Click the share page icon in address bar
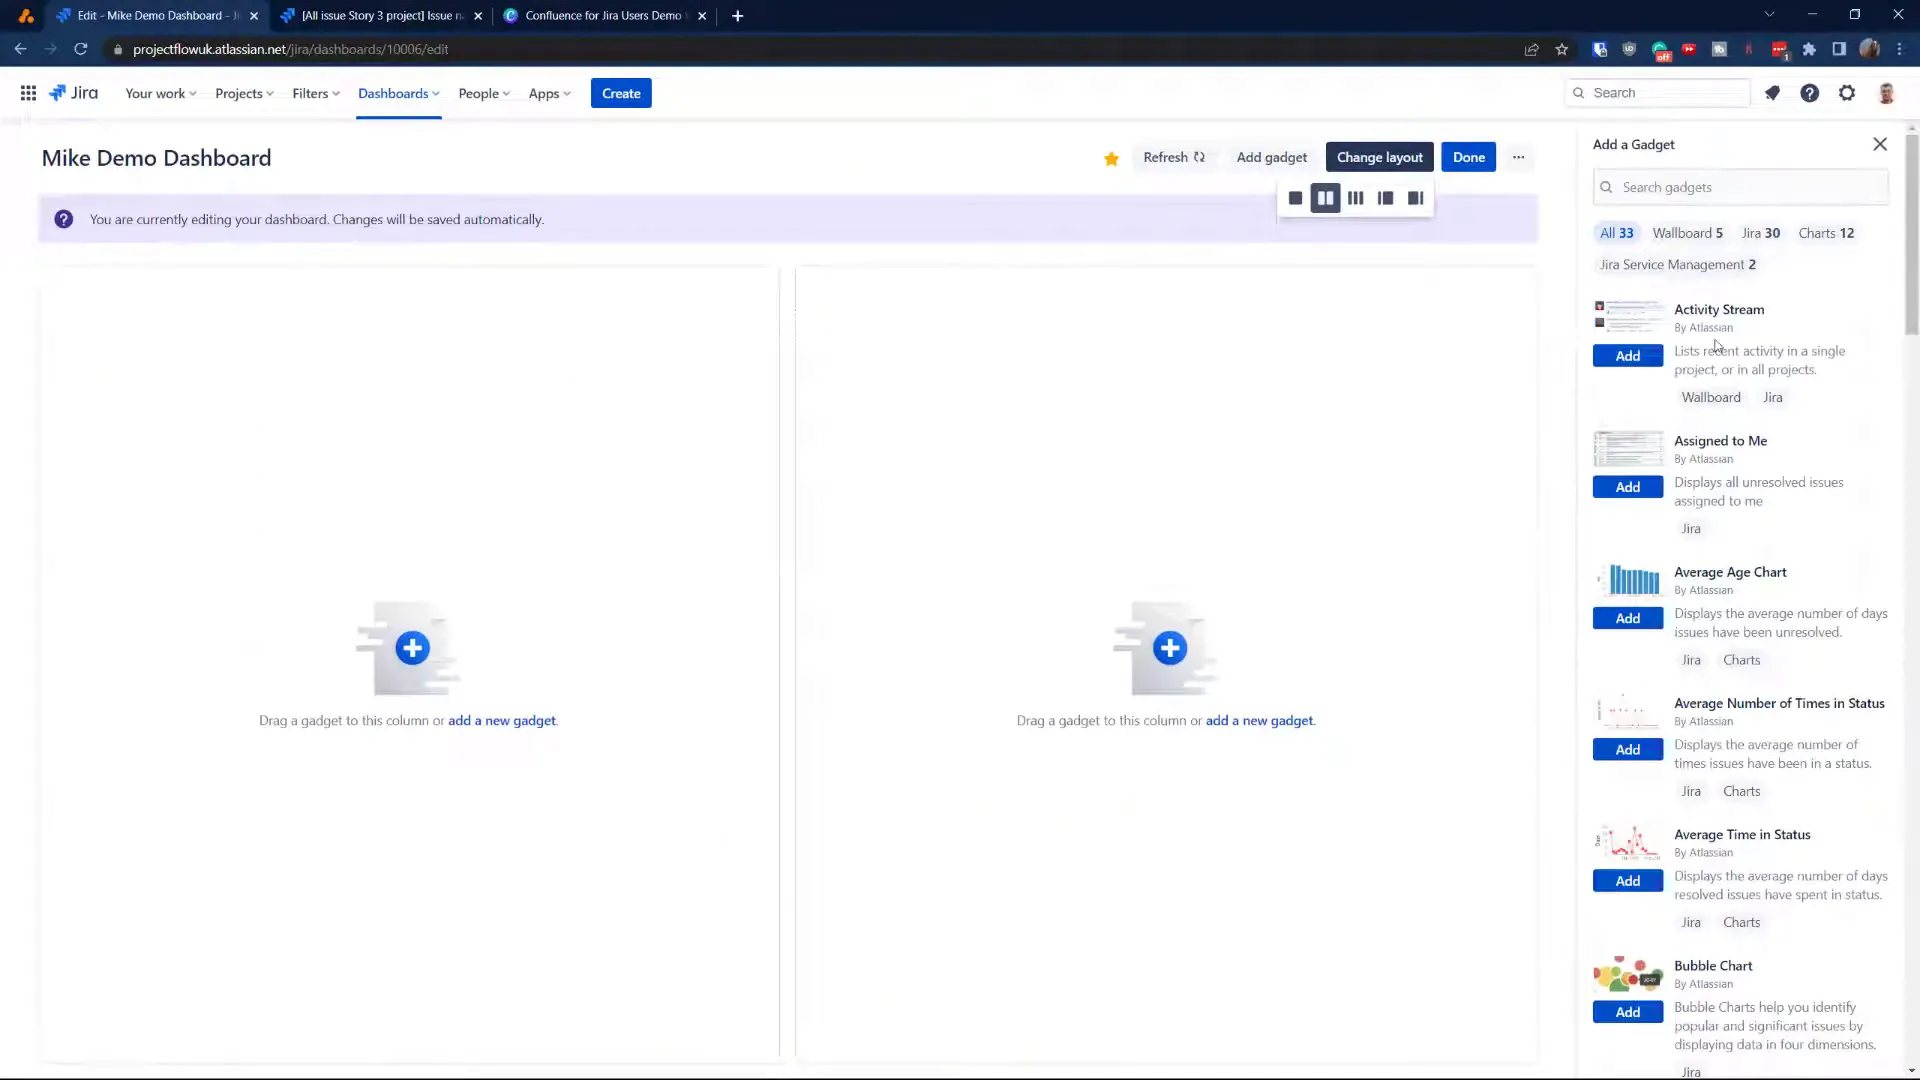The image size is (1920, 1080). (x=1531, y=49)
